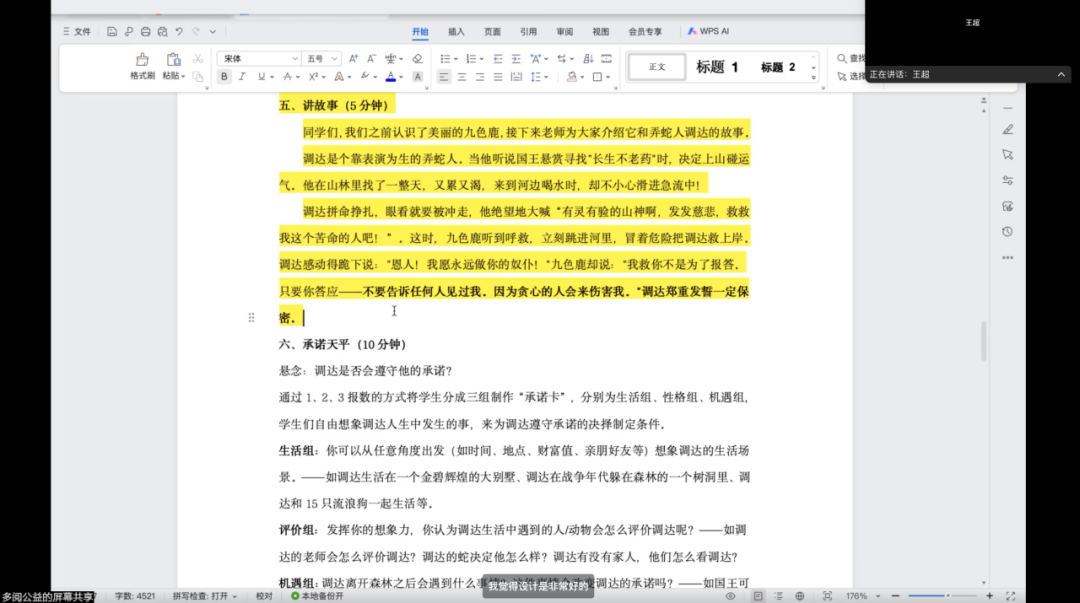Switch to the 引用 tab
1080x603 pixels.
(528, 32)
